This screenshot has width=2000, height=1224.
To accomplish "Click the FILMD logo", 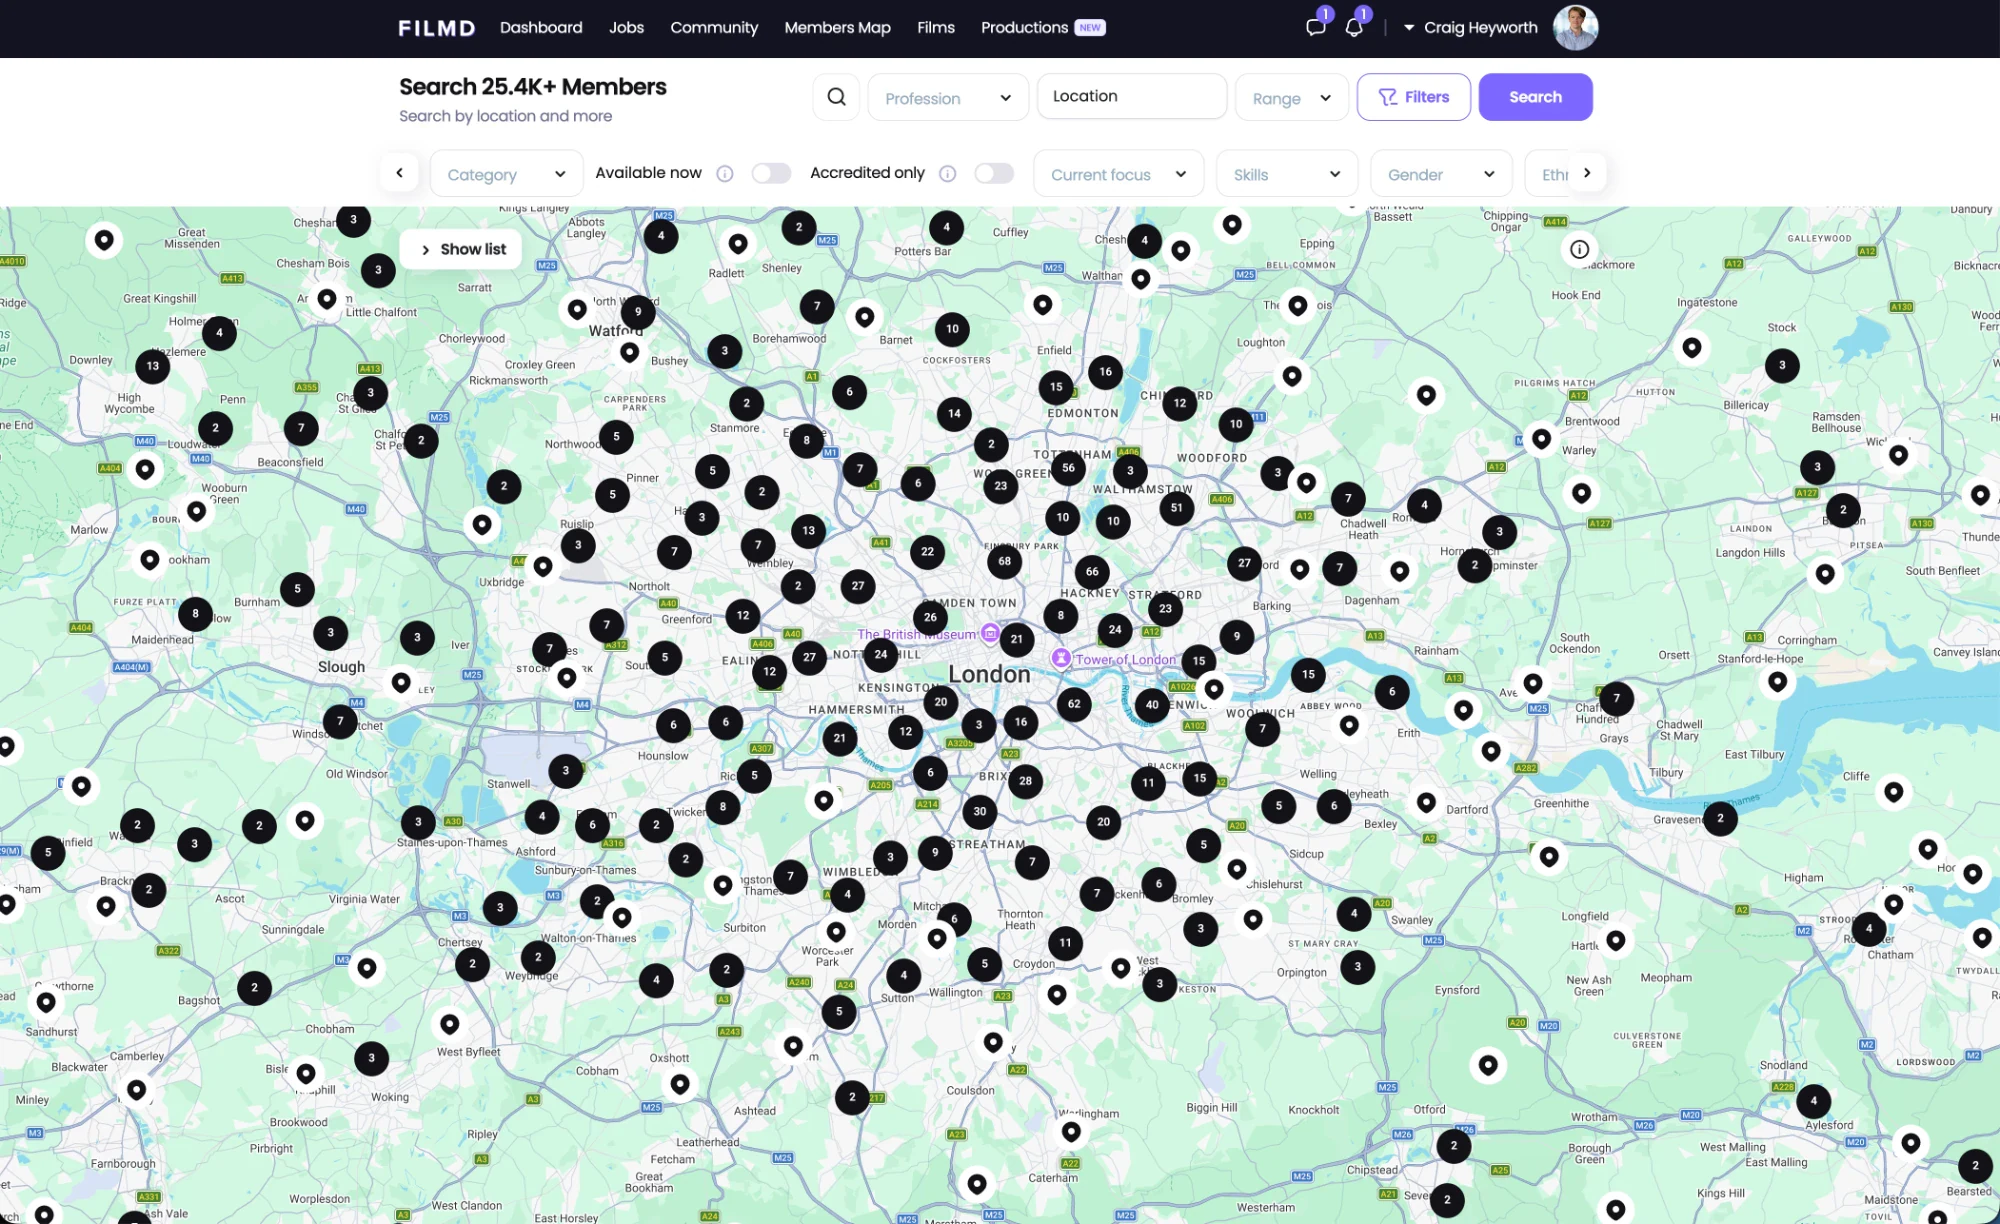I will pos(437,28).
